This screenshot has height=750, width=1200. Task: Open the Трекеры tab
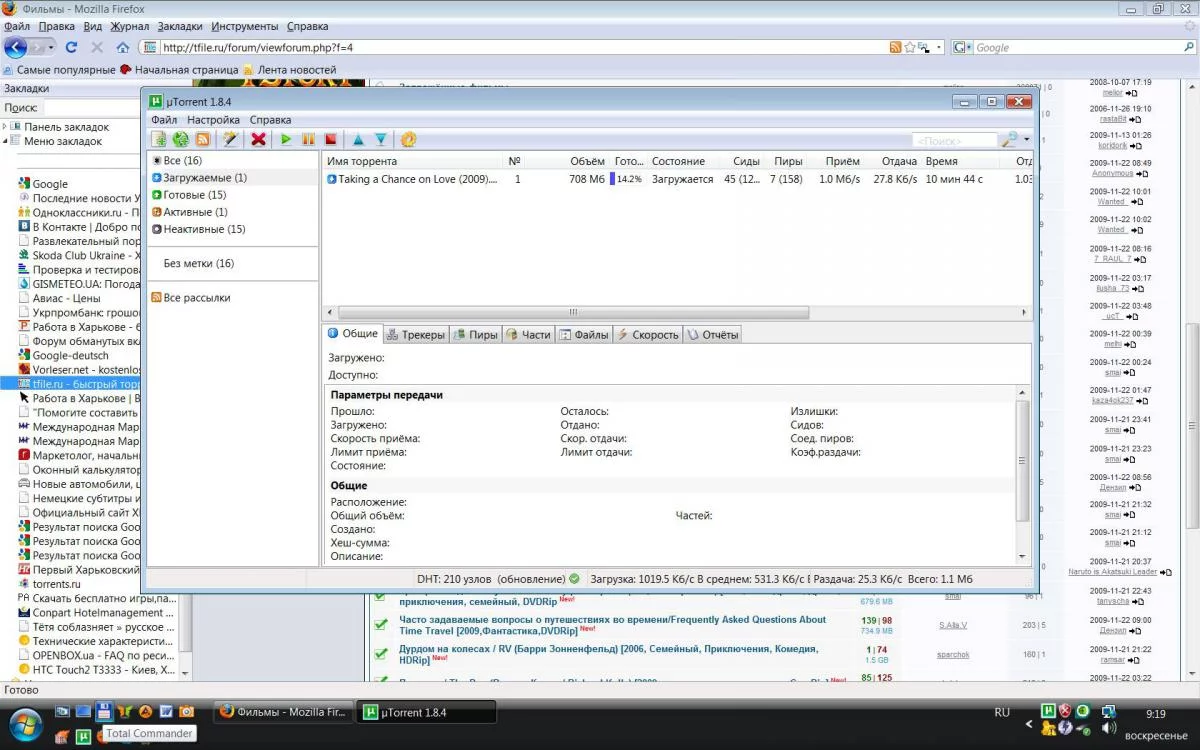click(x=416, y=335)
